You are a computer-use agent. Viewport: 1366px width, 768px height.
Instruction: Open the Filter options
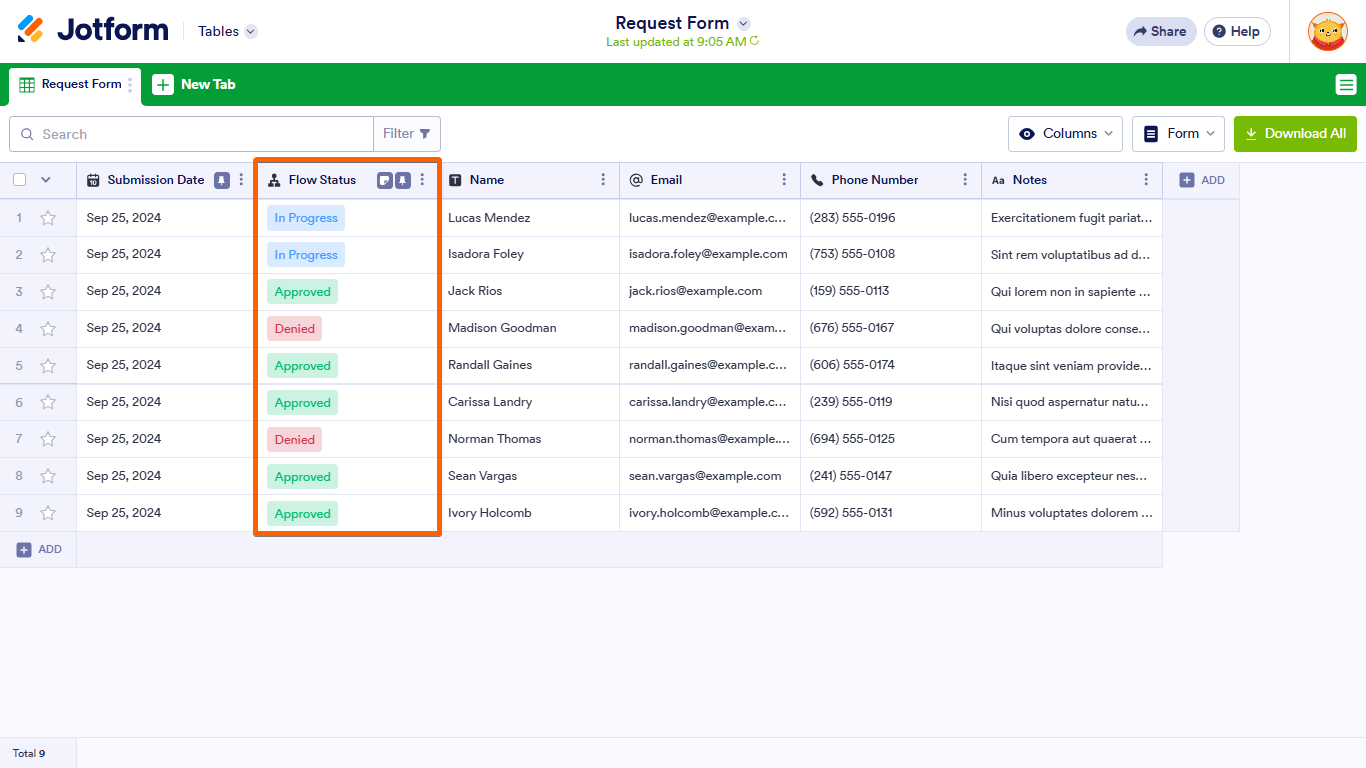click(407, 134)
